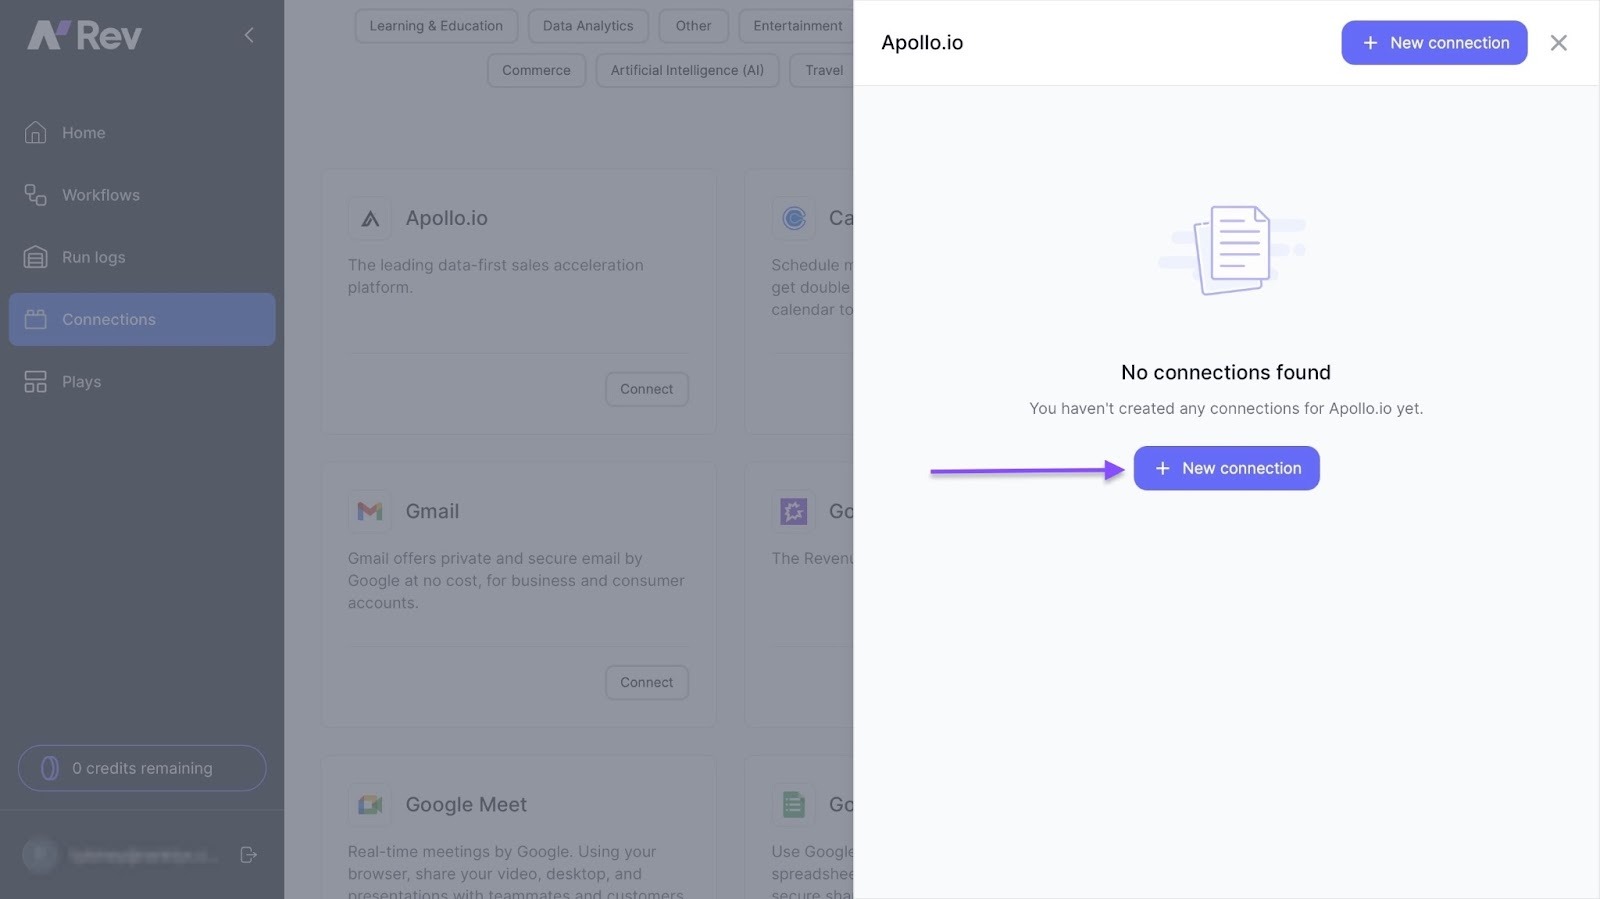Open Plays in the sidebar

[142, 382]
